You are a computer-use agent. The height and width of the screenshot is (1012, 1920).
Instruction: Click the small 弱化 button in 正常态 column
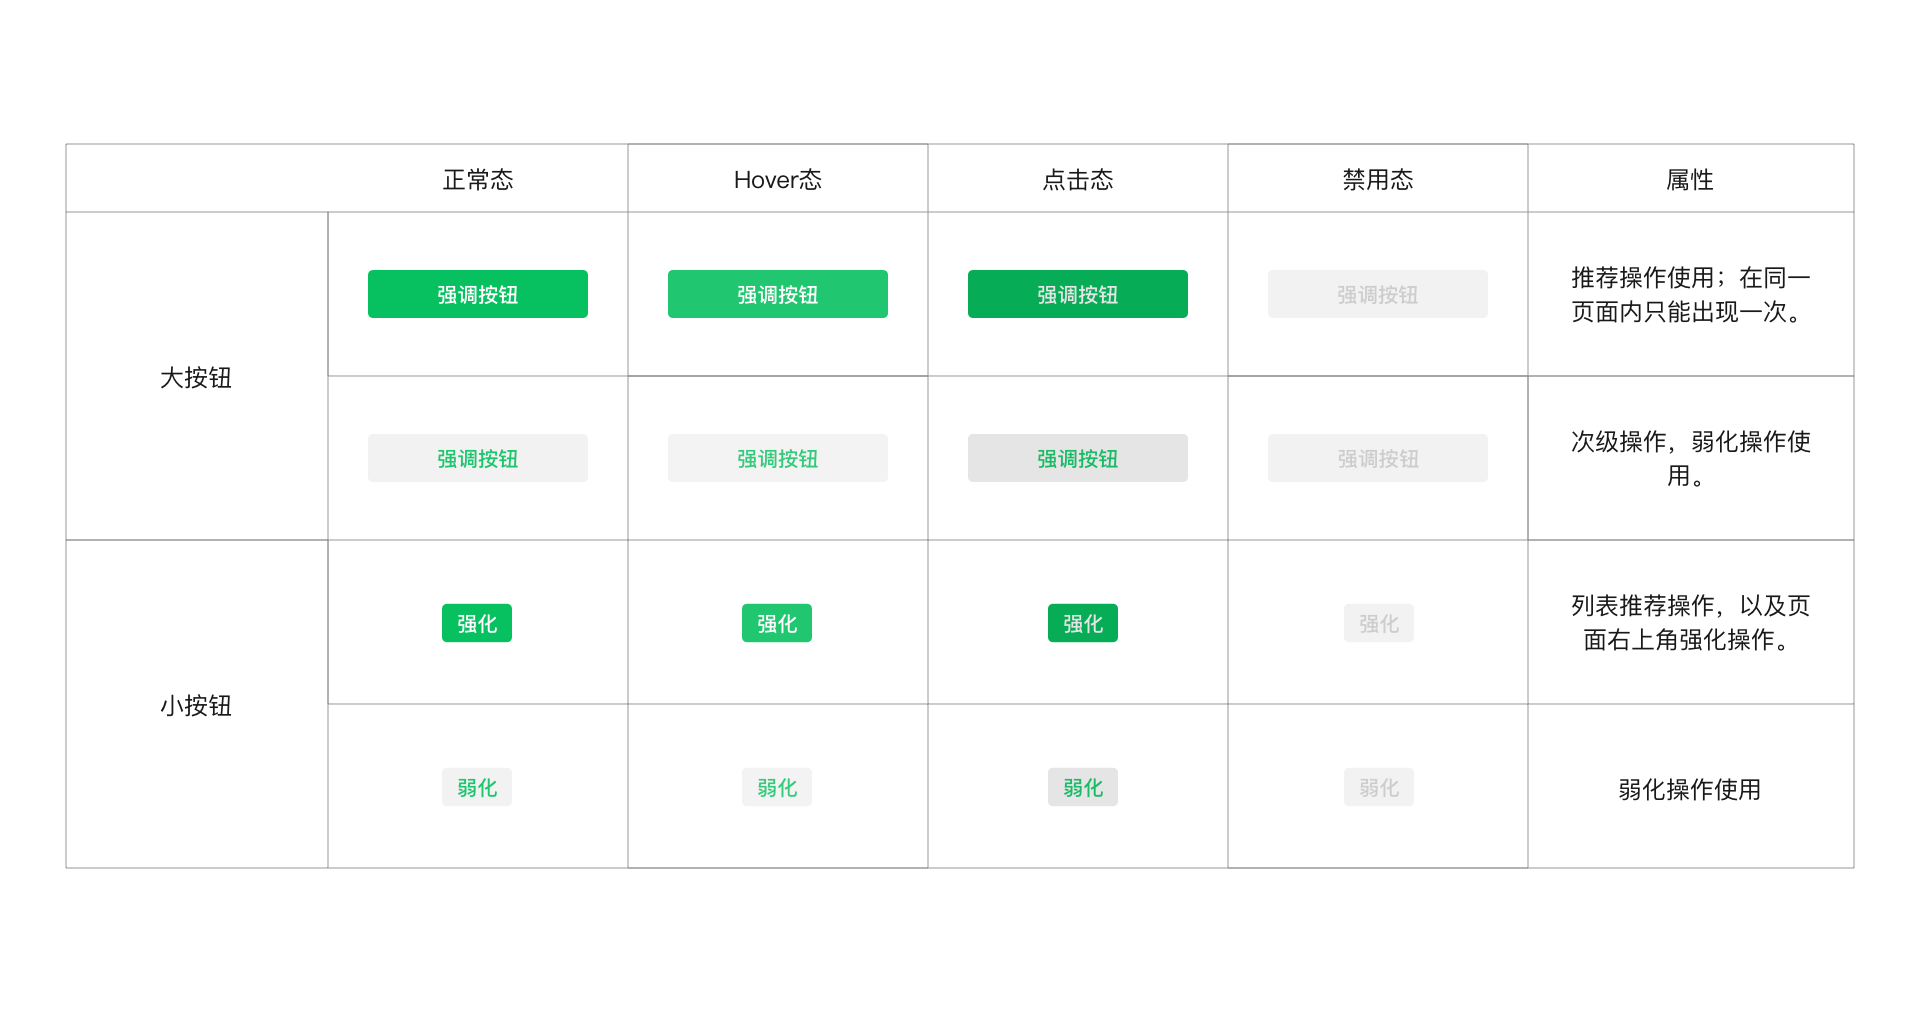pos(477,787)
